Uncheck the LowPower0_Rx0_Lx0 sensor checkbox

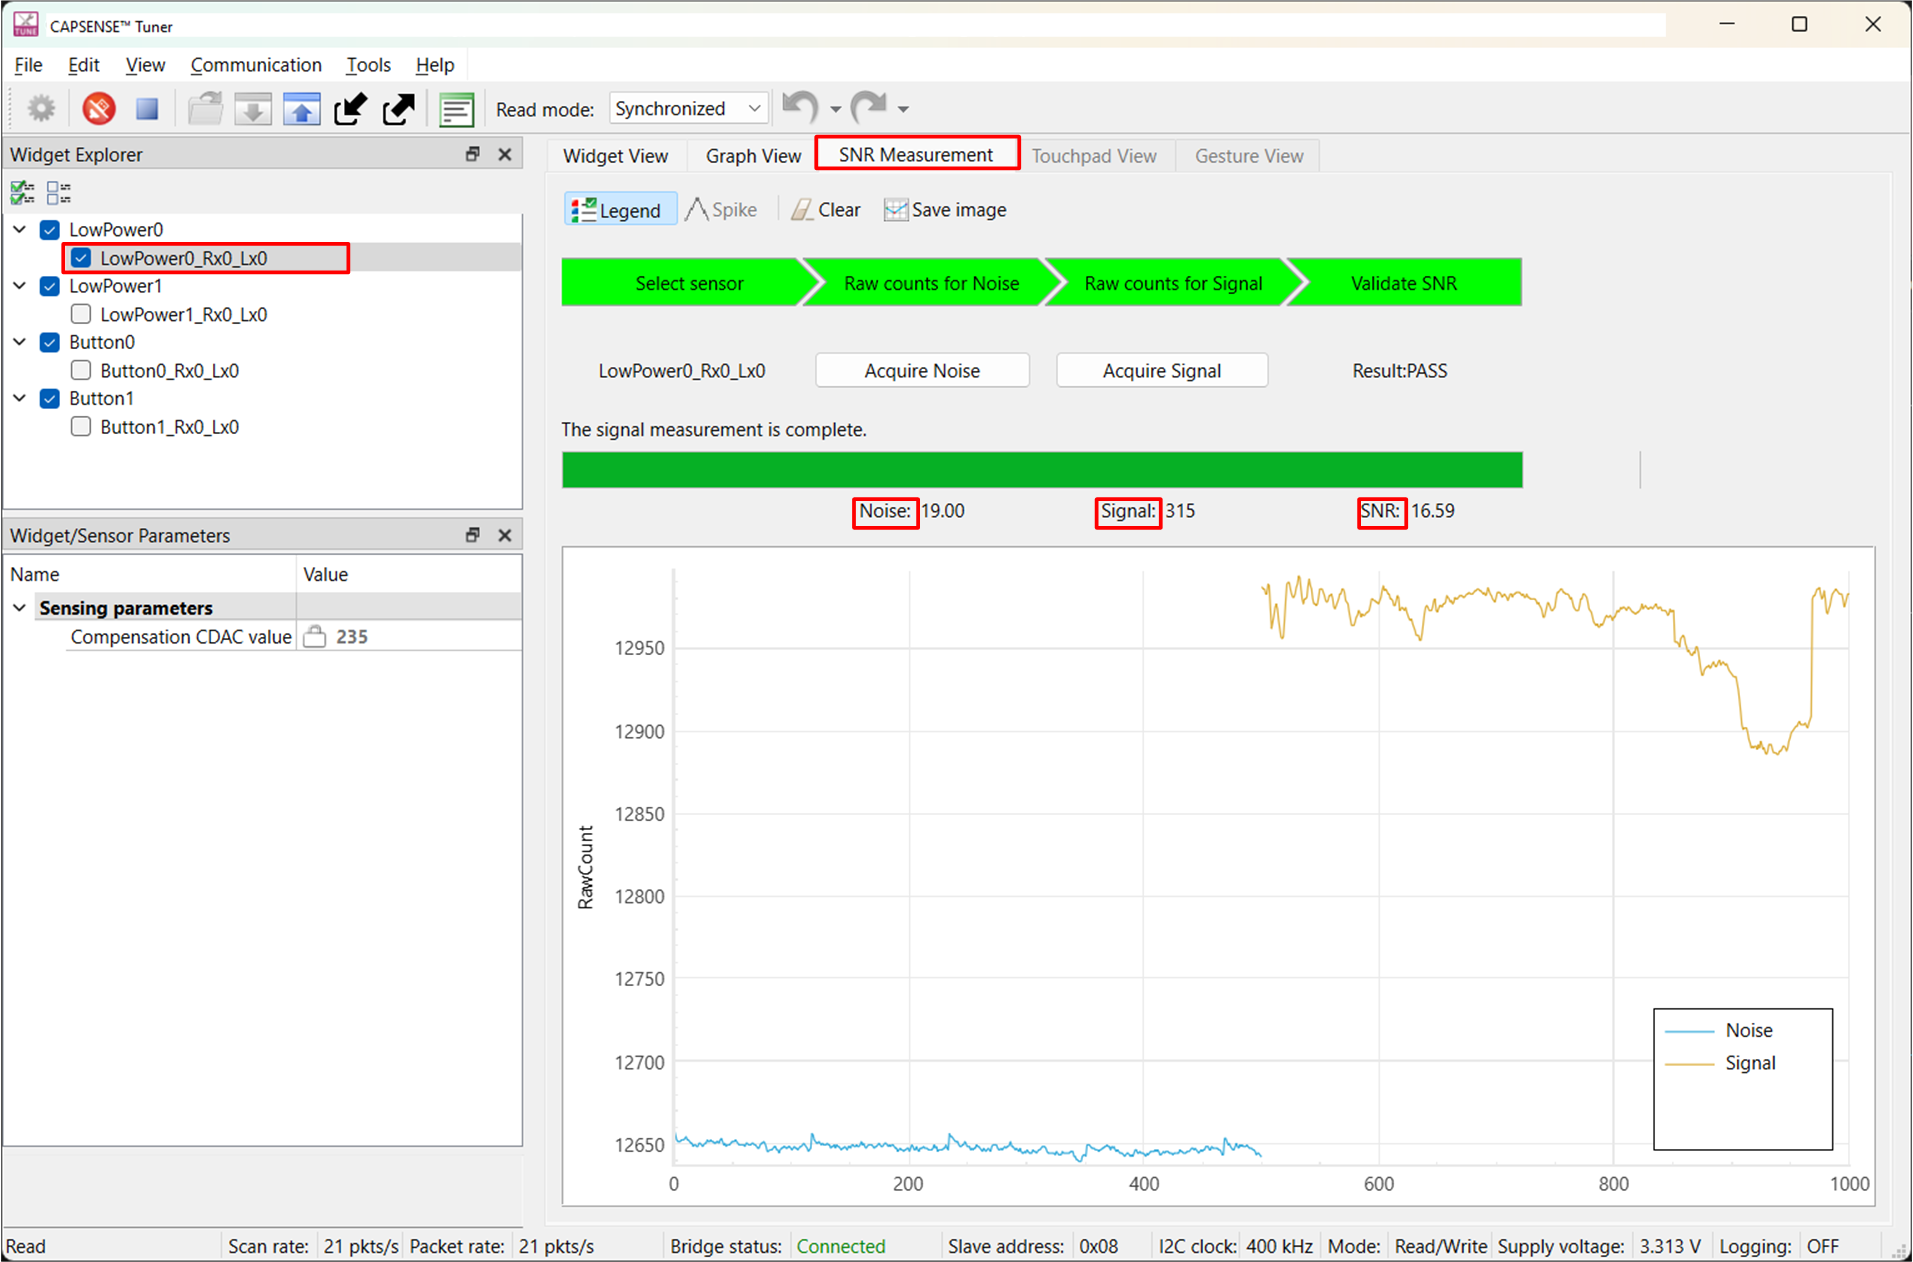click(x=82, y=258)
